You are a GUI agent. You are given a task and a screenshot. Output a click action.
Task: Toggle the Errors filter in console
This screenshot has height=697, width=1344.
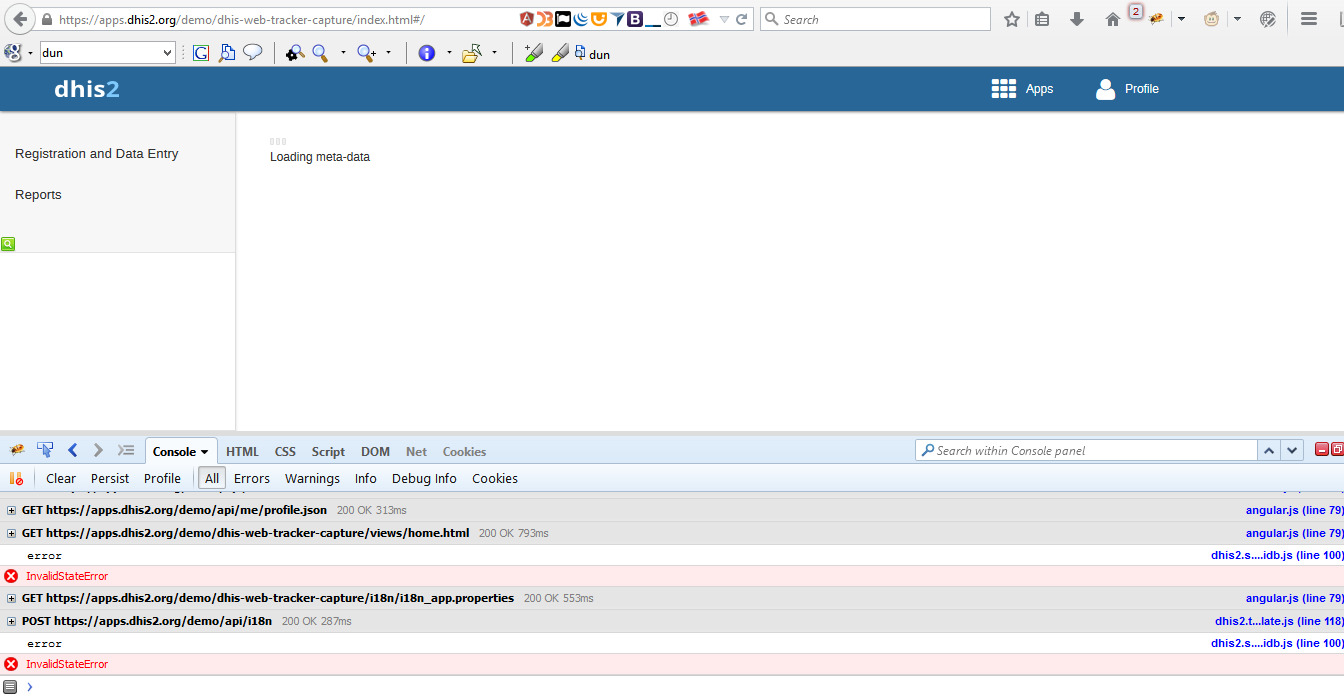tap(252, 479)
